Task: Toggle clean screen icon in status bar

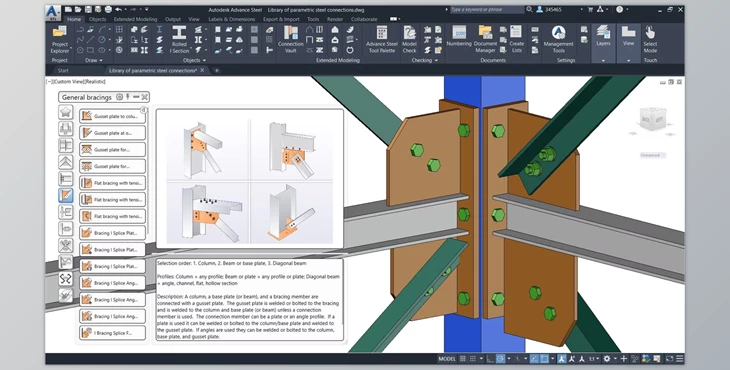Action: [x=669, y=359]
